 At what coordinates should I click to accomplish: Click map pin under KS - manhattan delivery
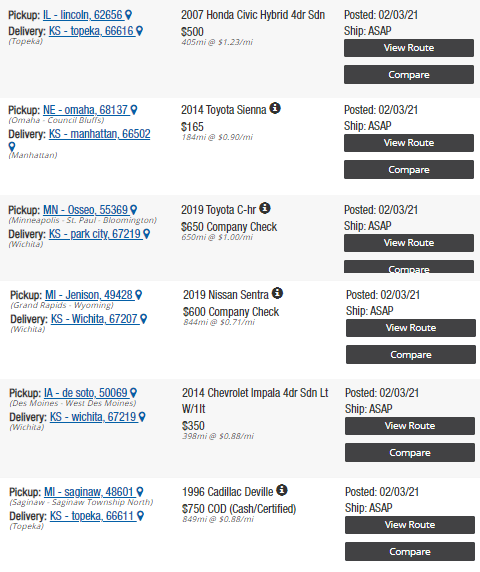12,147
